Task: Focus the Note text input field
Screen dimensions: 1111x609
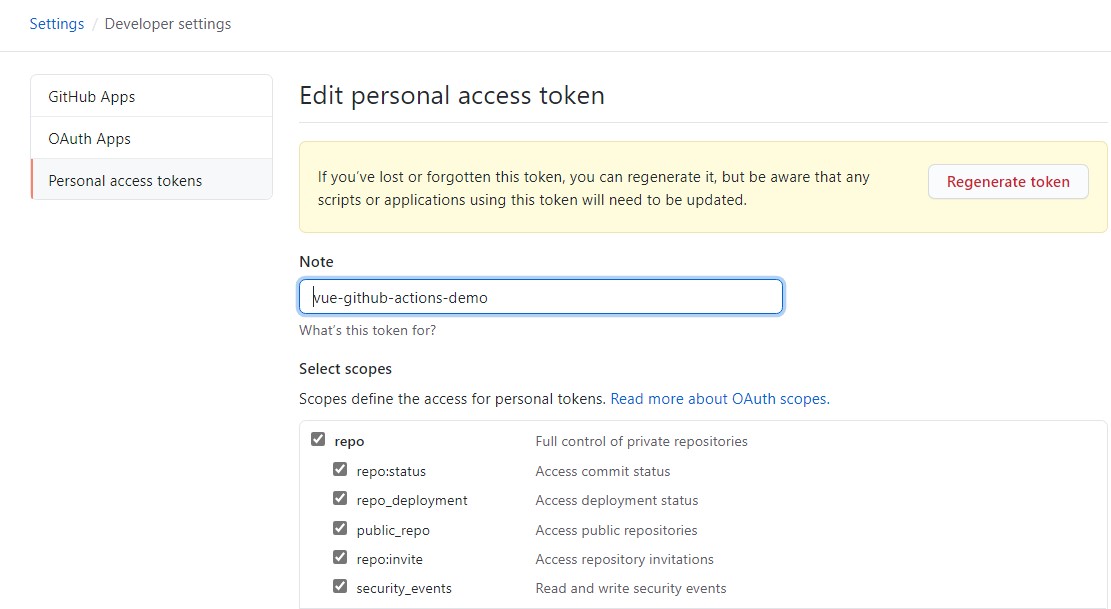Action: (x=541, y=297)
